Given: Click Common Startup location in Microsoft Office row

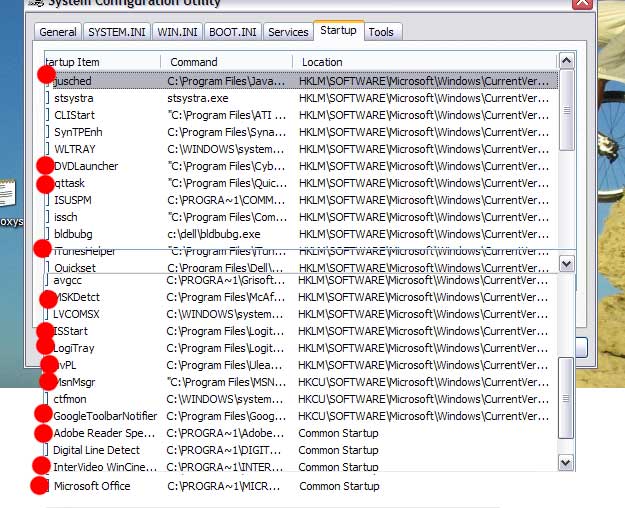Looking at the screenshot, I should tap(340, 486).
